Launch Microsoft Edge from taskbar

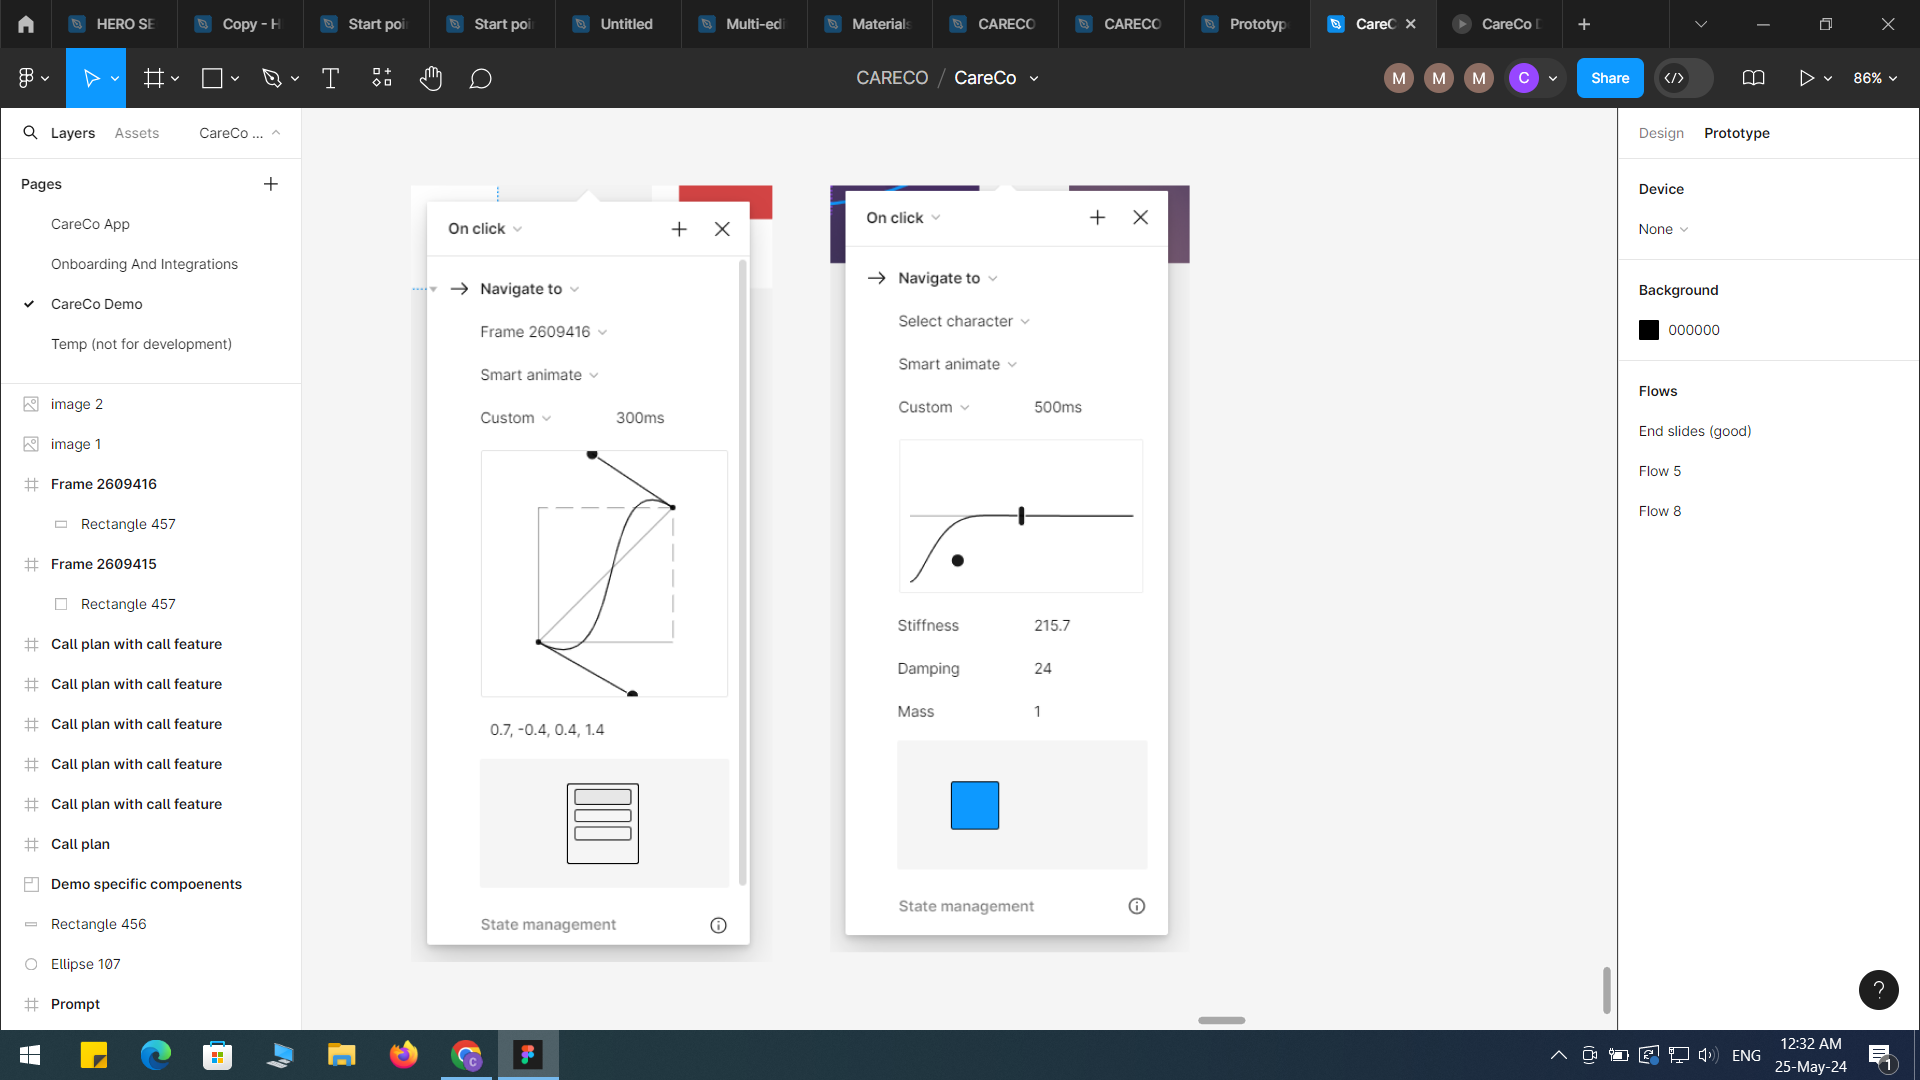coord(155,1055)
